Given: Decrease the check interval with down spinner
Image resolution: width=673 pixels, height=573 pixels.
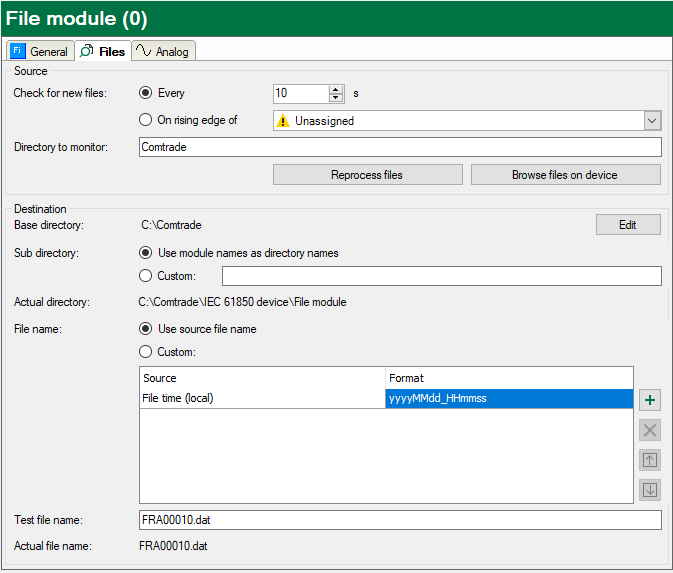Looking at the screenshot, I should pyautogui.click(x=336, y=98).
